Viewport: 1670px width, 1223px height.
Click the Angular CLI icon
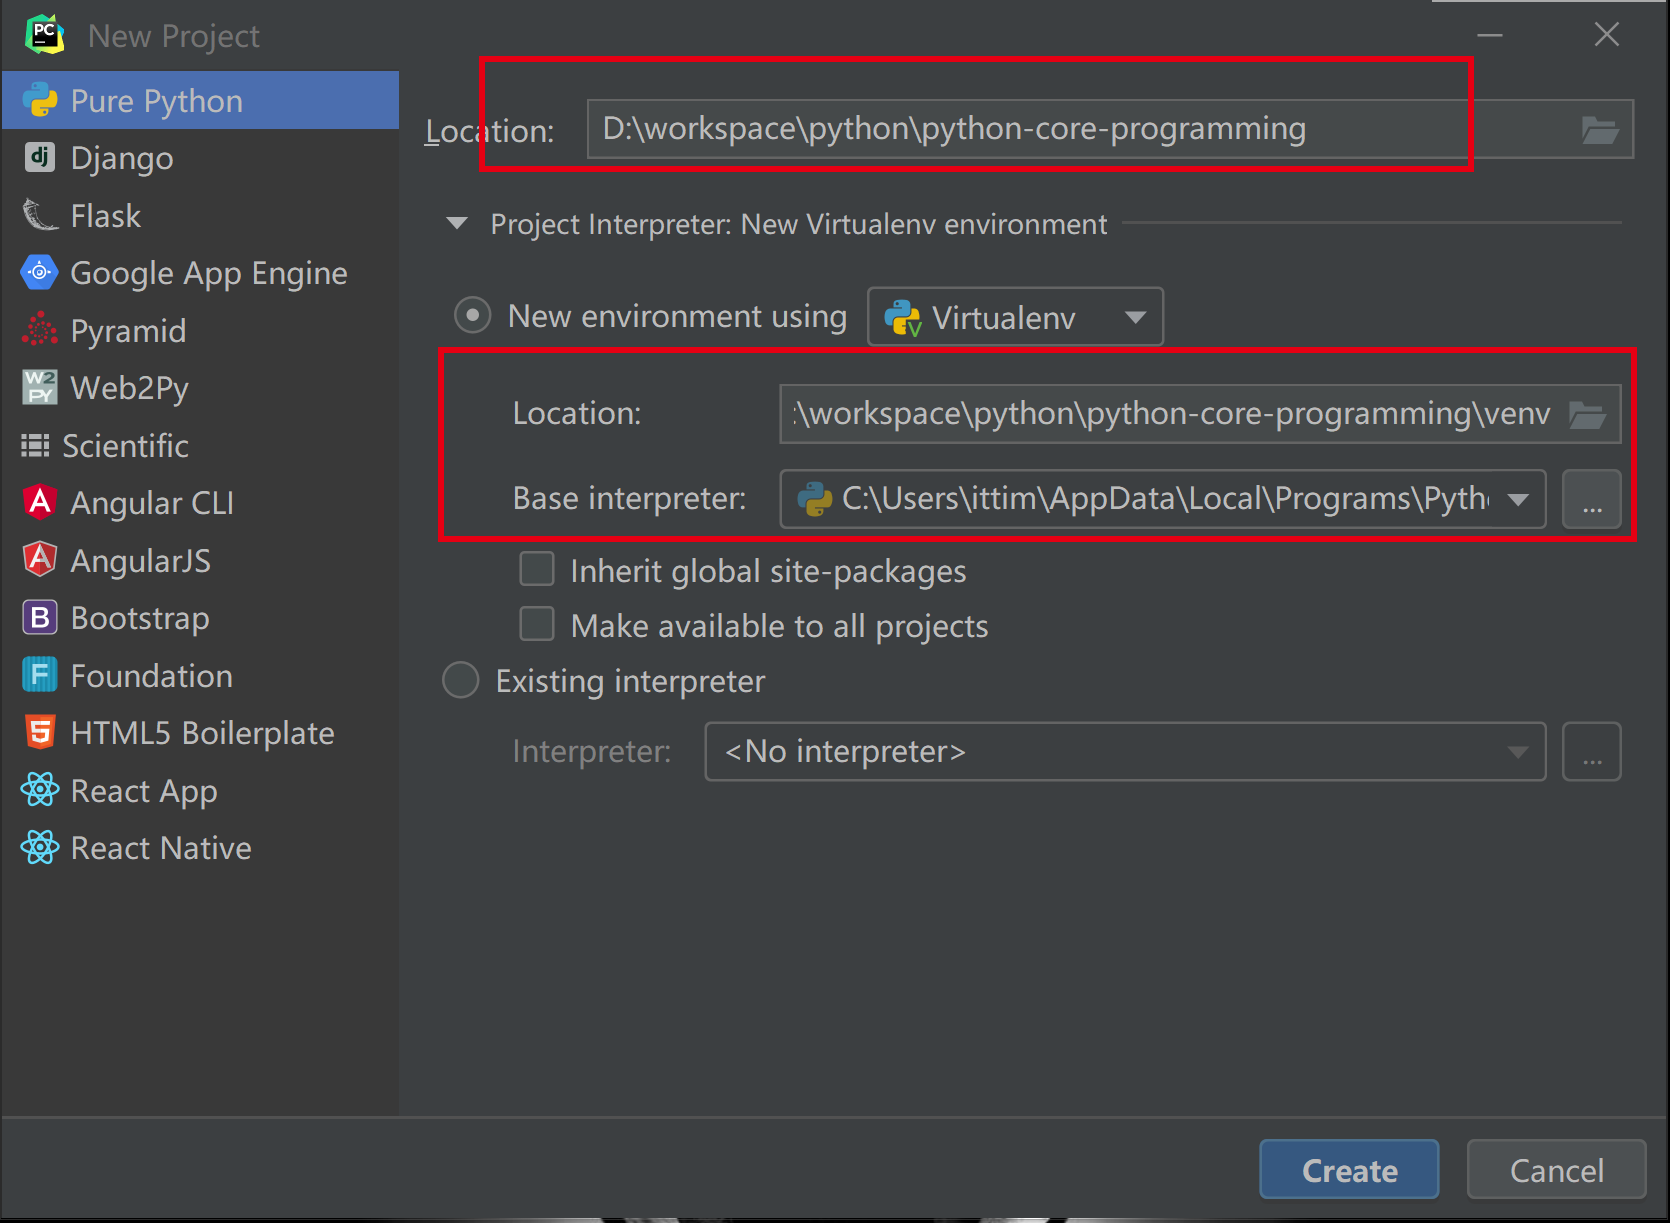point(40,502)
